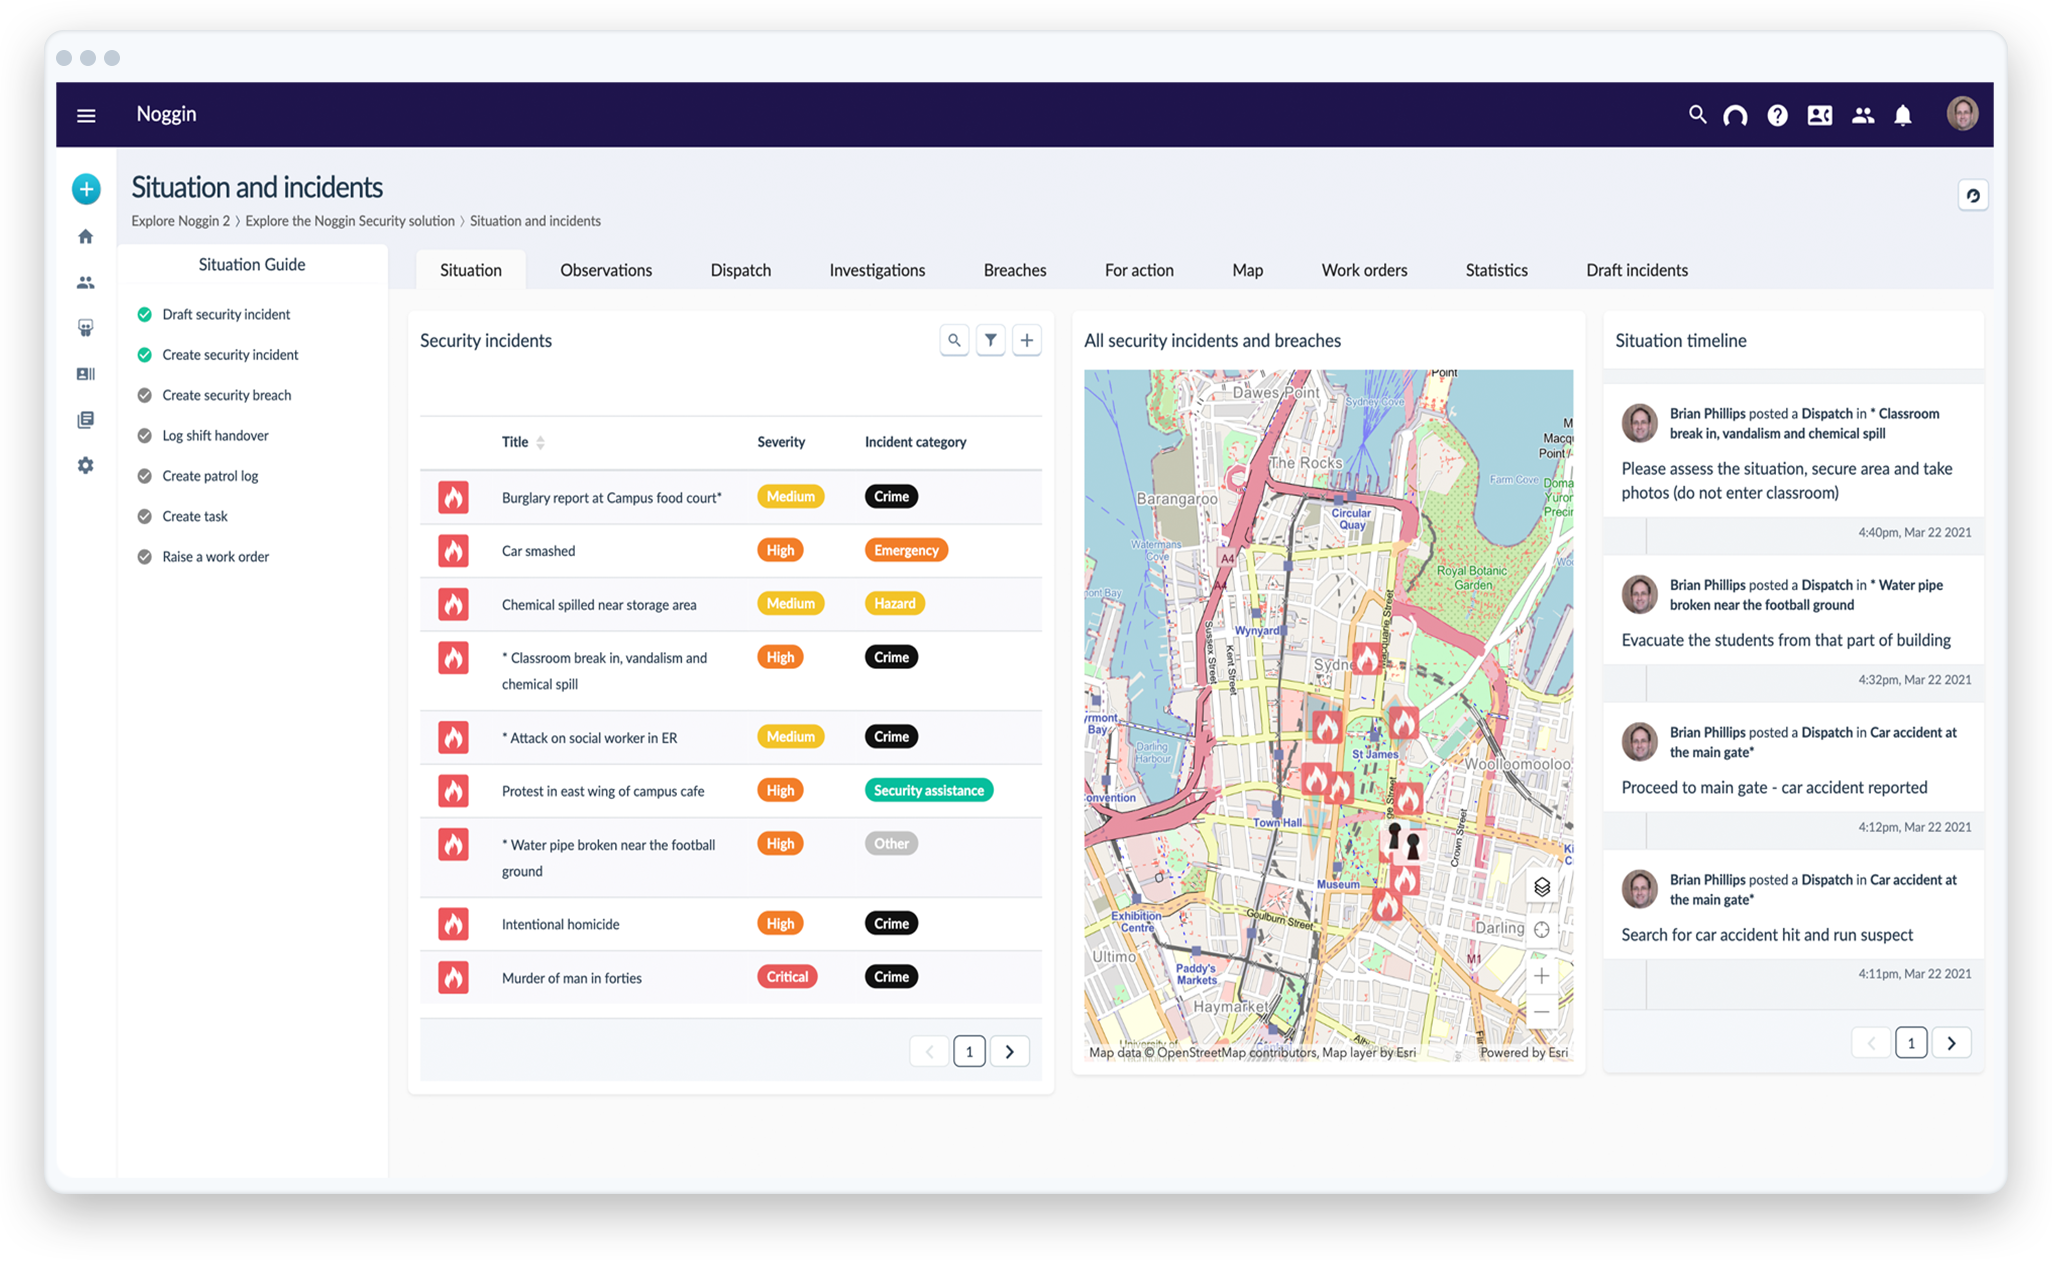
Task: Go to next page of Situation timeline
Action: [1951, 1044]
